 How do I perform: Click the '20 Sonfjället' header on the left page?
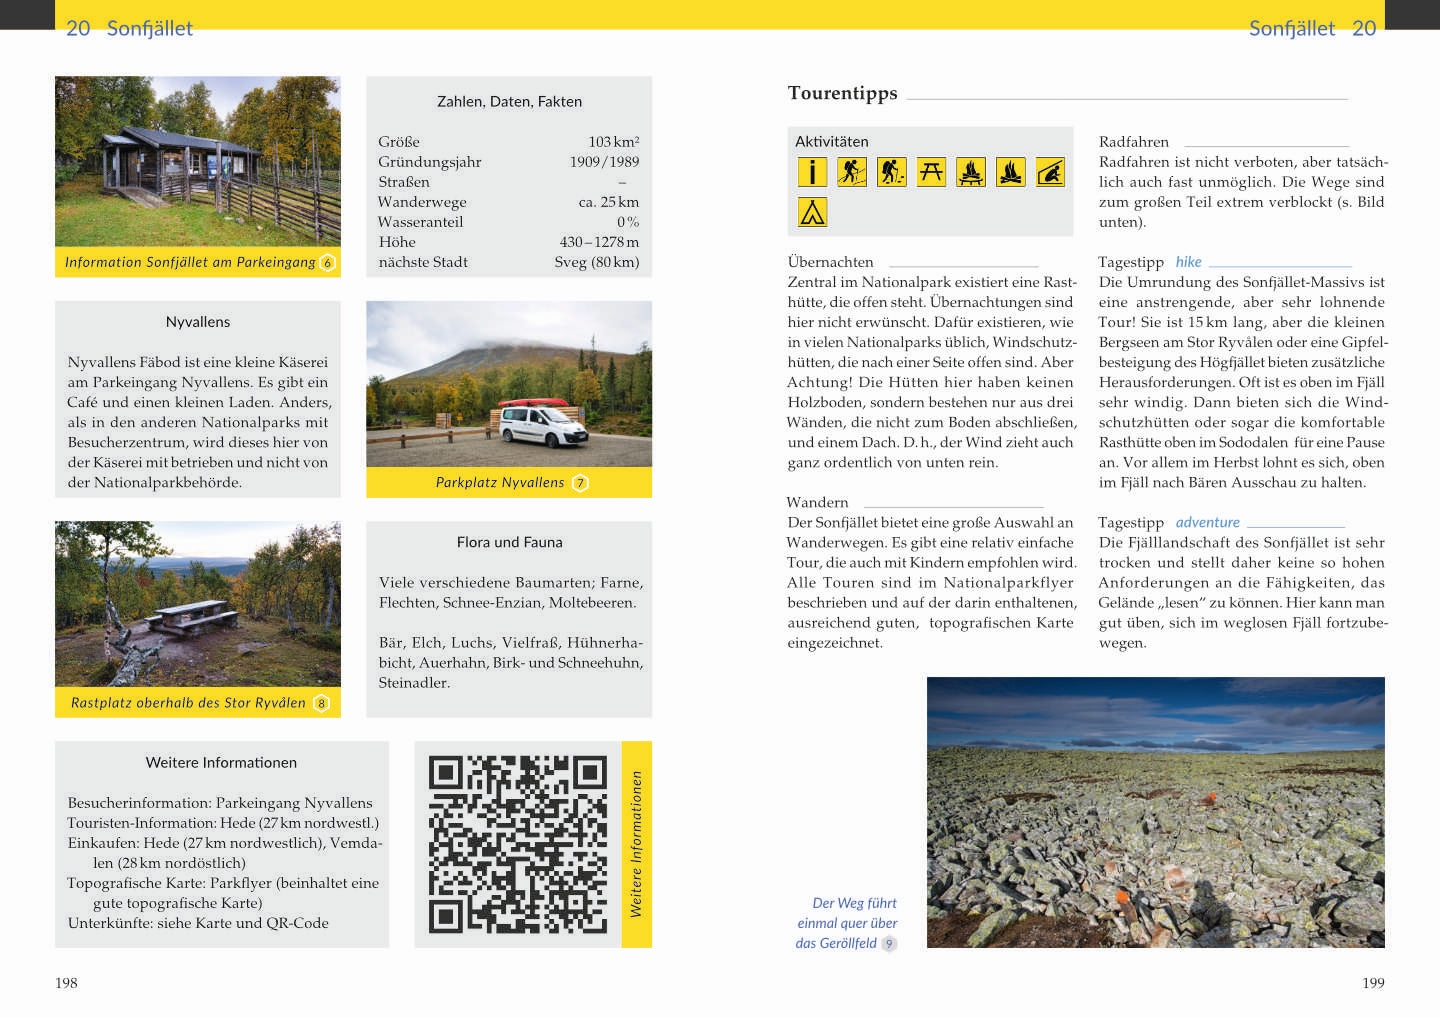coord(129,28)
